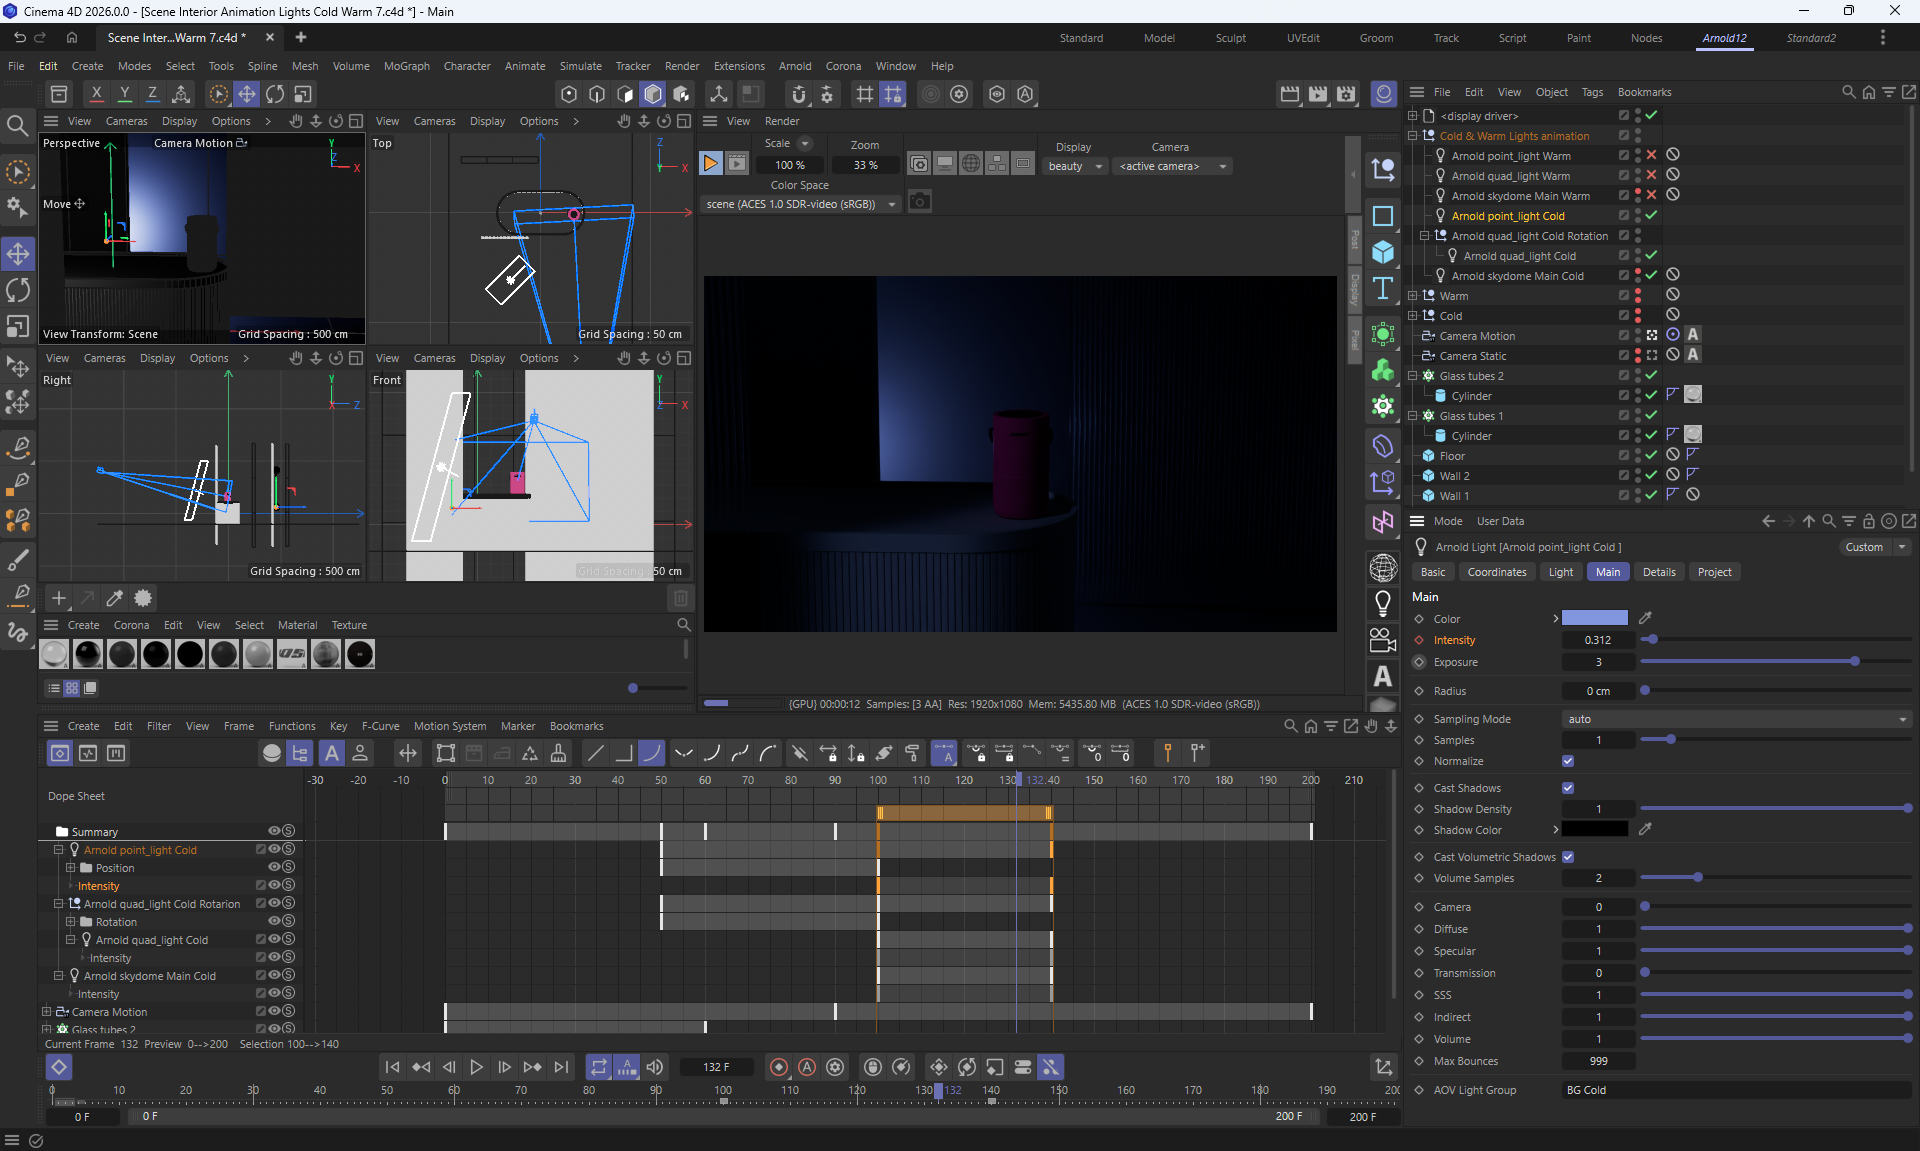Select the Arnold skydome Main Cold object

tap(1517, 276)
